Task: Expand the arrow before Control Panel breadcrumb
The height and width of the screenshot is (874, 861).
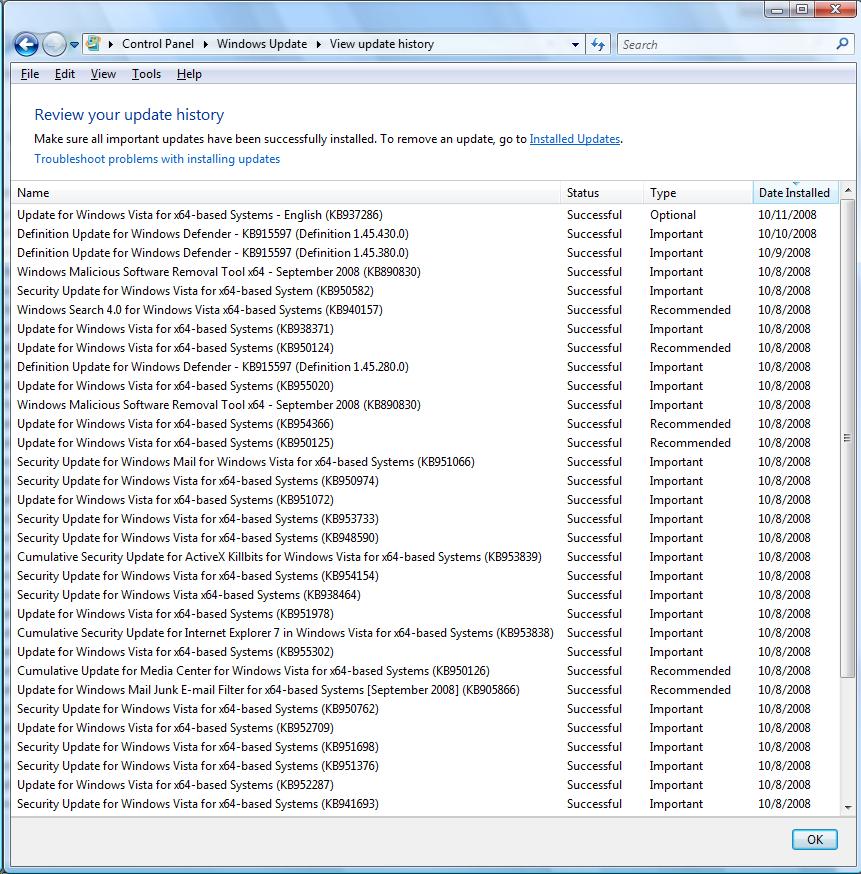Action: (x=110, y=45)
